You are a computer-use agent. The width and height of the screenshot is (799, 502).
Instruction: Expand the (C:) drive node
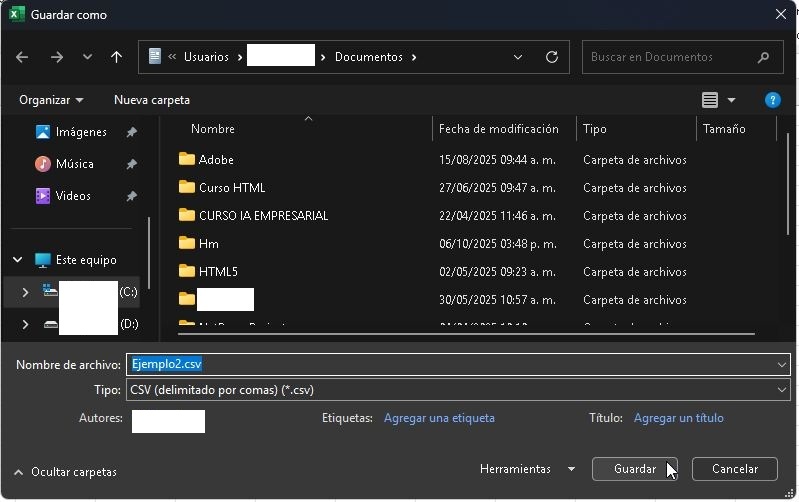(x=25, y=292)
